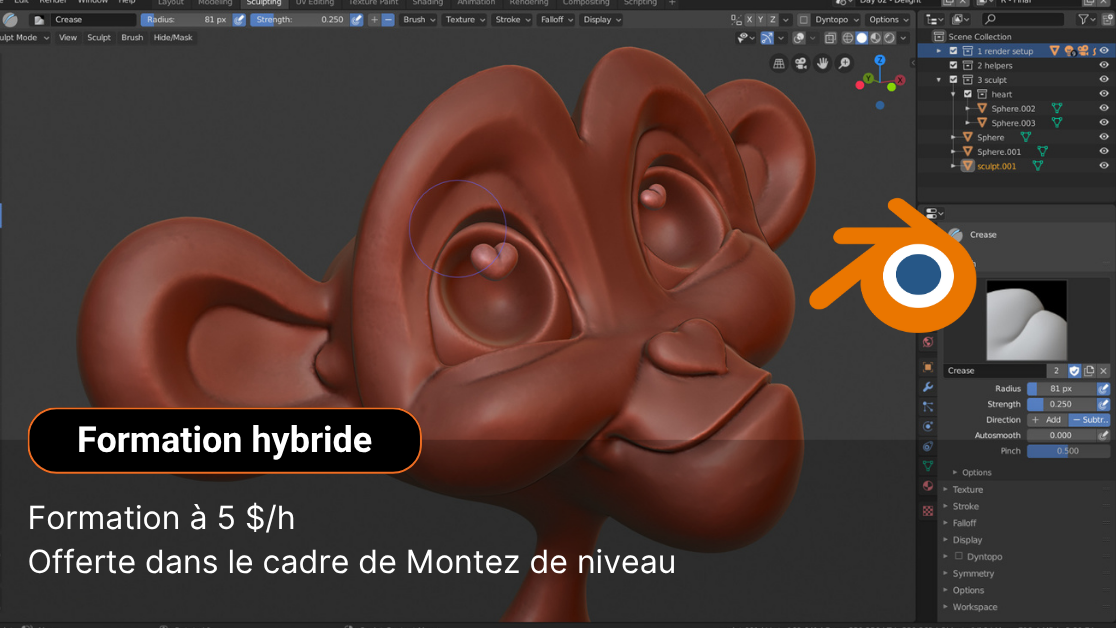This screenshot has height=628, width=1116.
Task: Collapse the 3 sculpt collection
Action: point(939,80)
